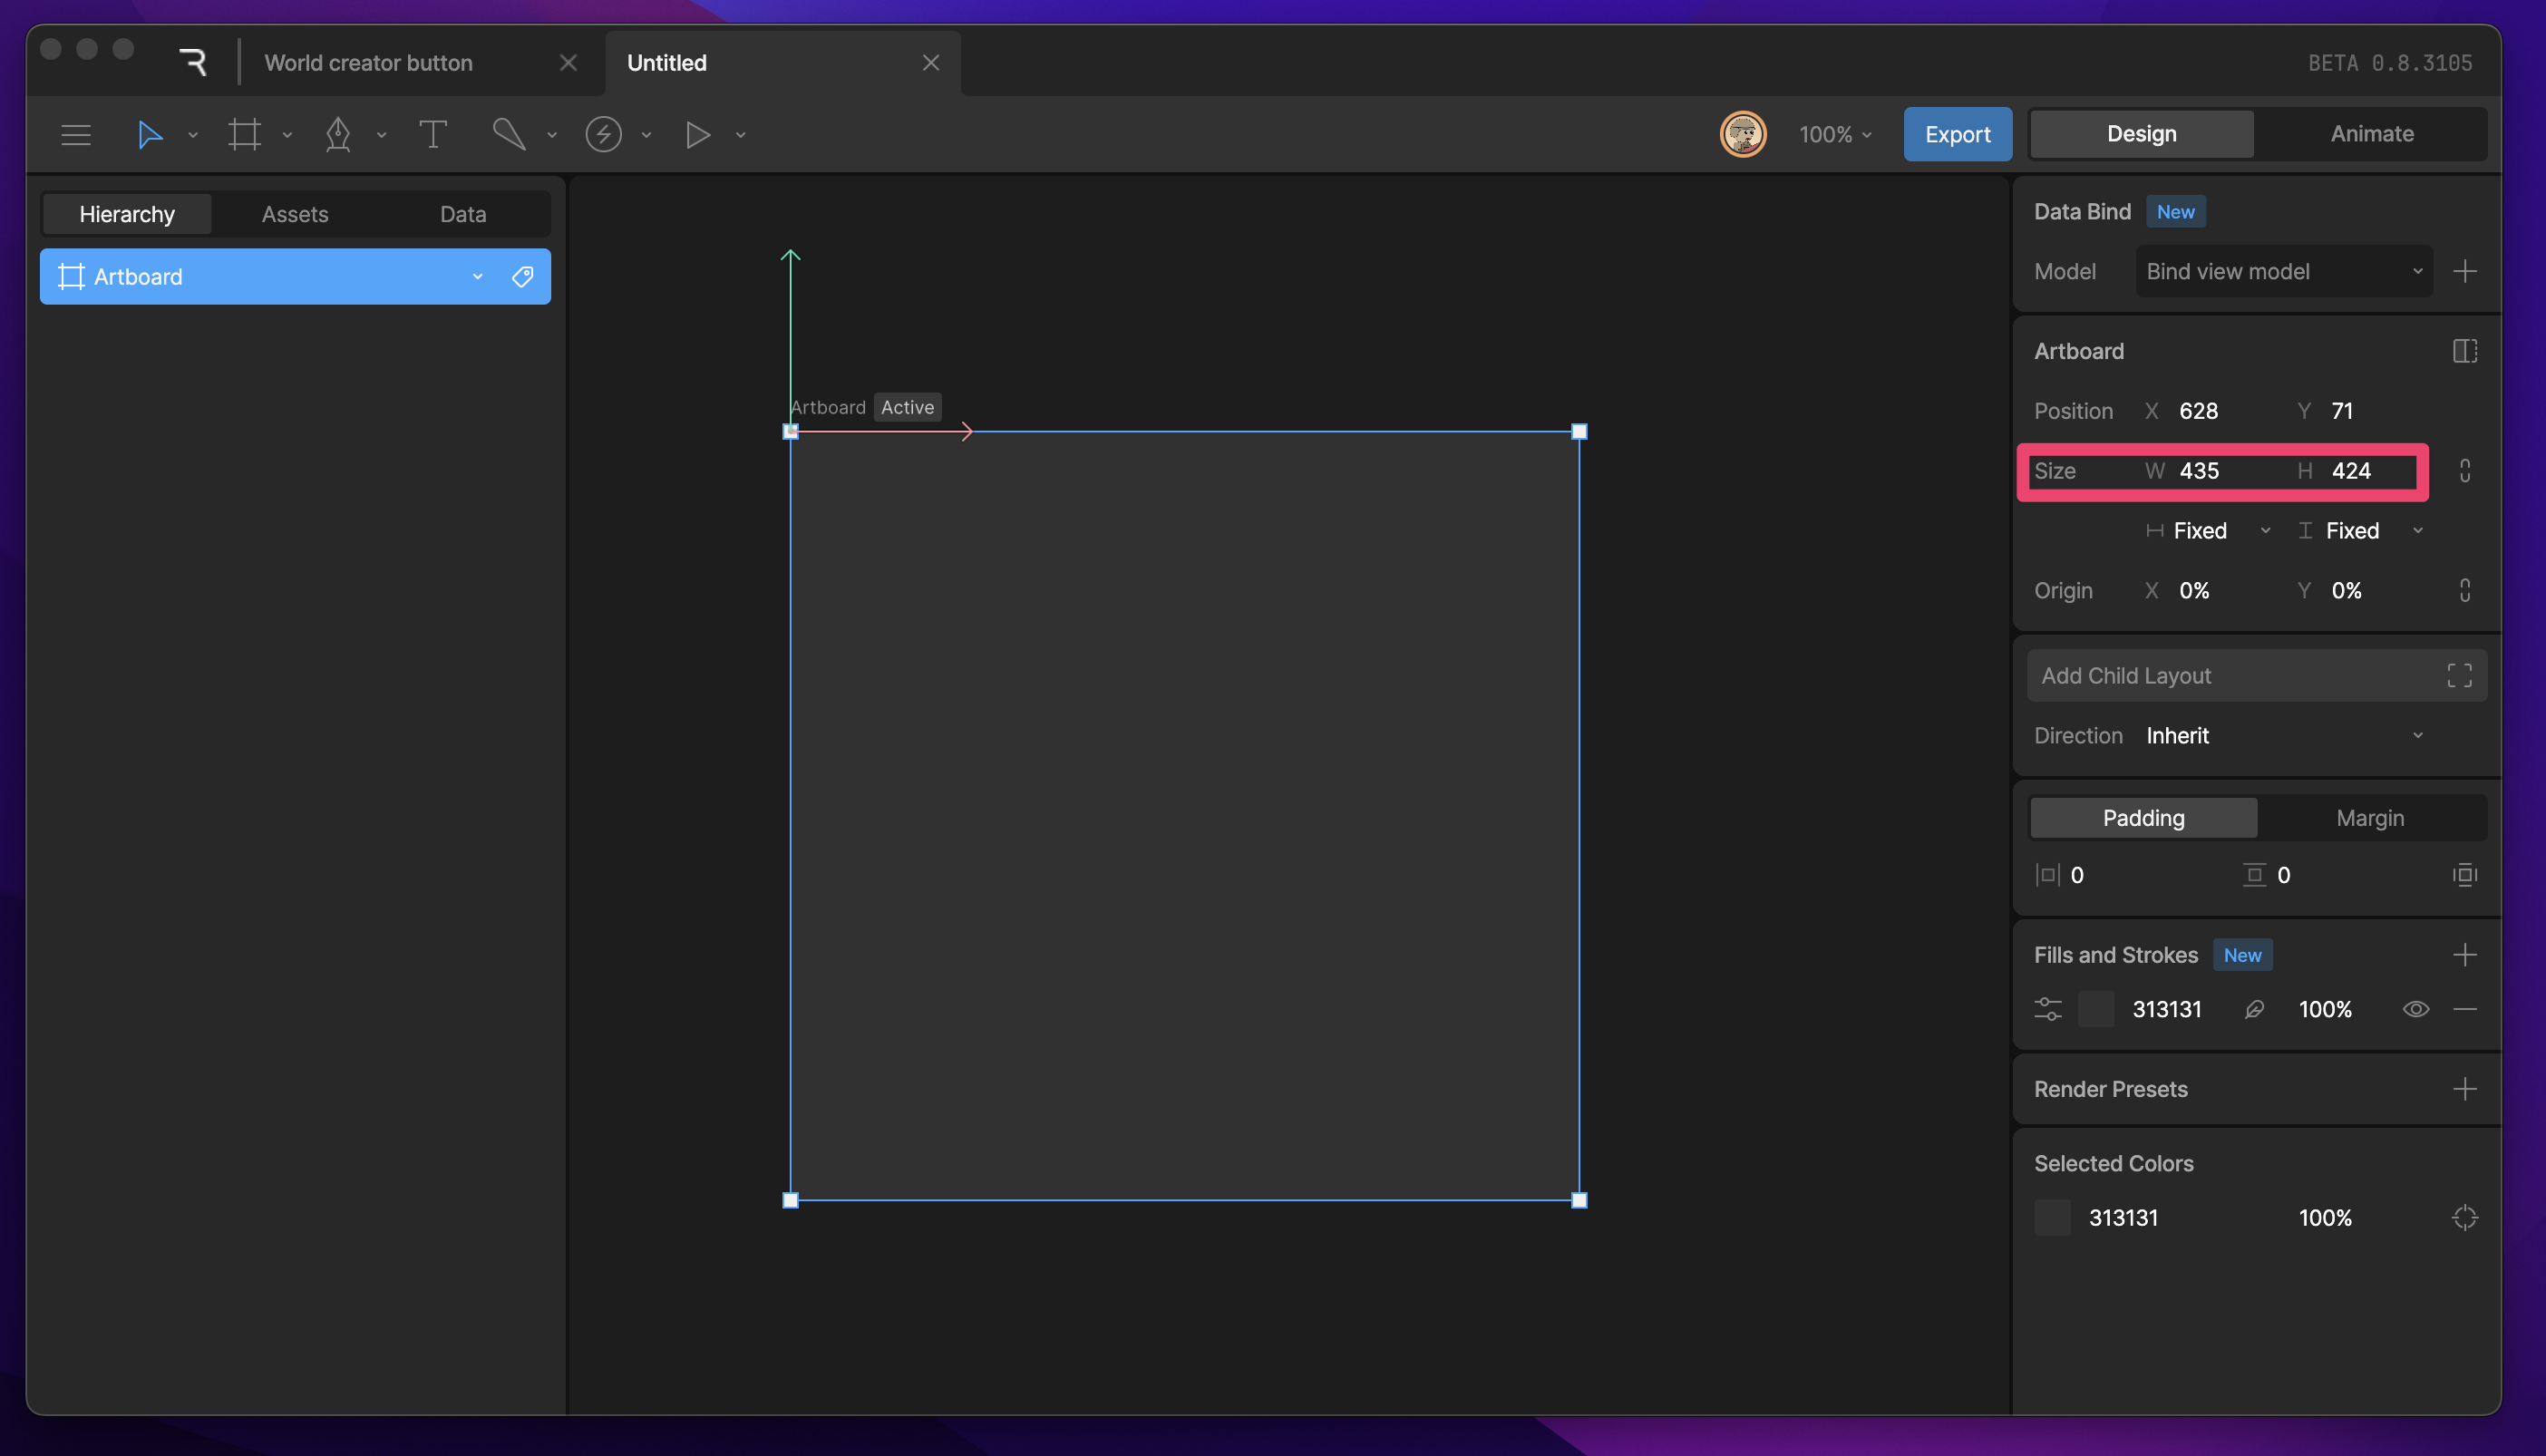Click the Export button

(1956, 134)
